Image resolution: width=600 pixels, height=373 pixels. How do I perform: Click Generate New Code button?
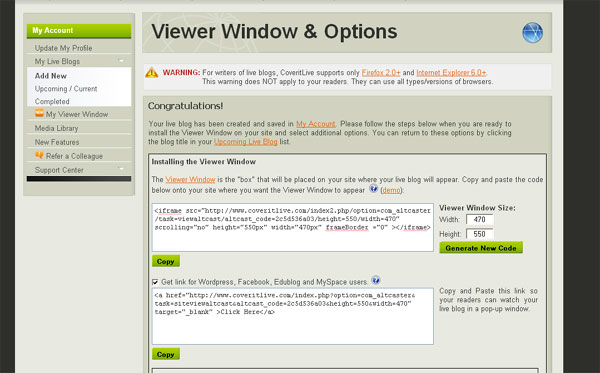481,248
